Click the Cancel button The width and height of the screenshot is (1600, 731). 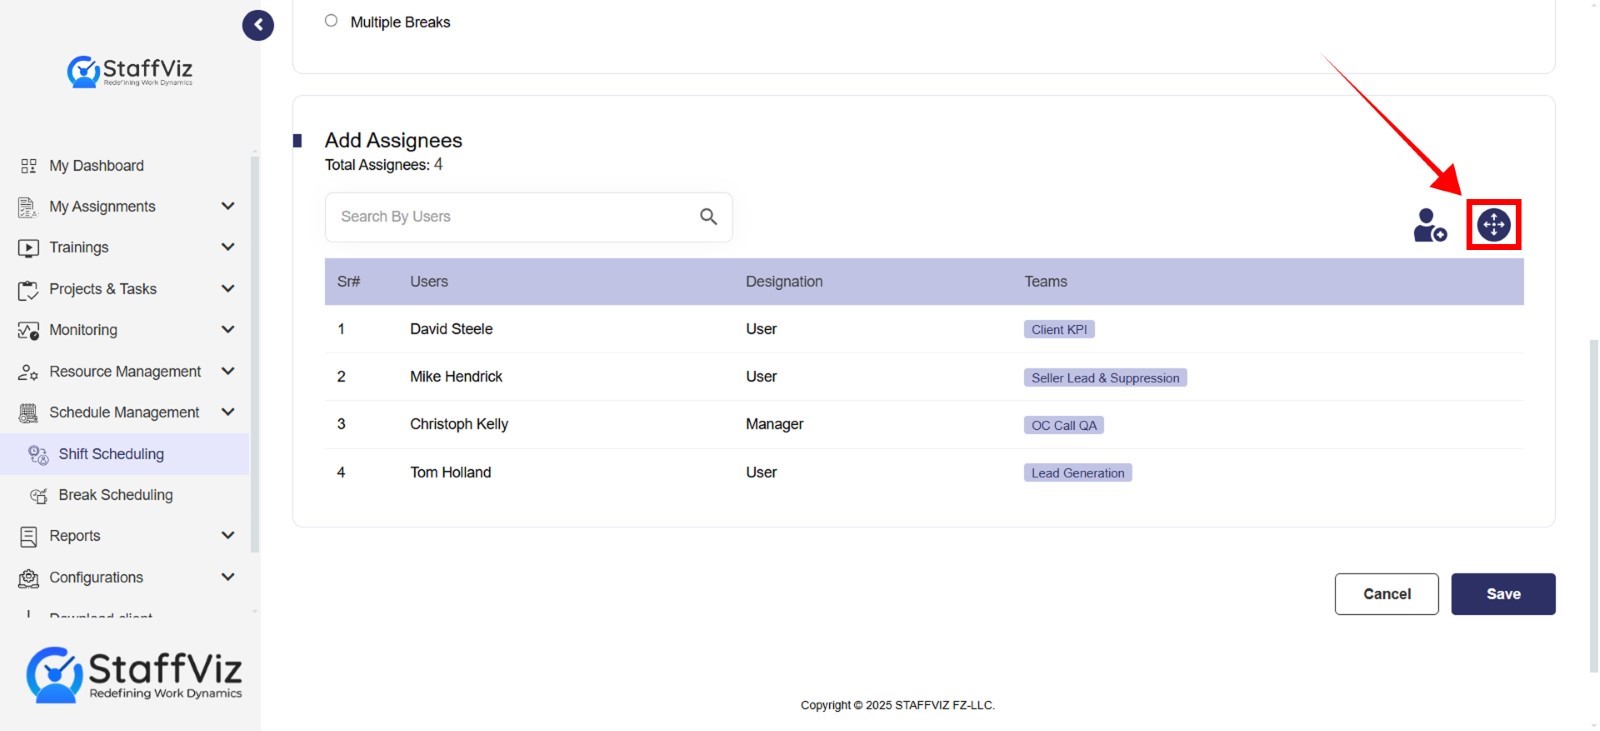tap(1387, 594)
